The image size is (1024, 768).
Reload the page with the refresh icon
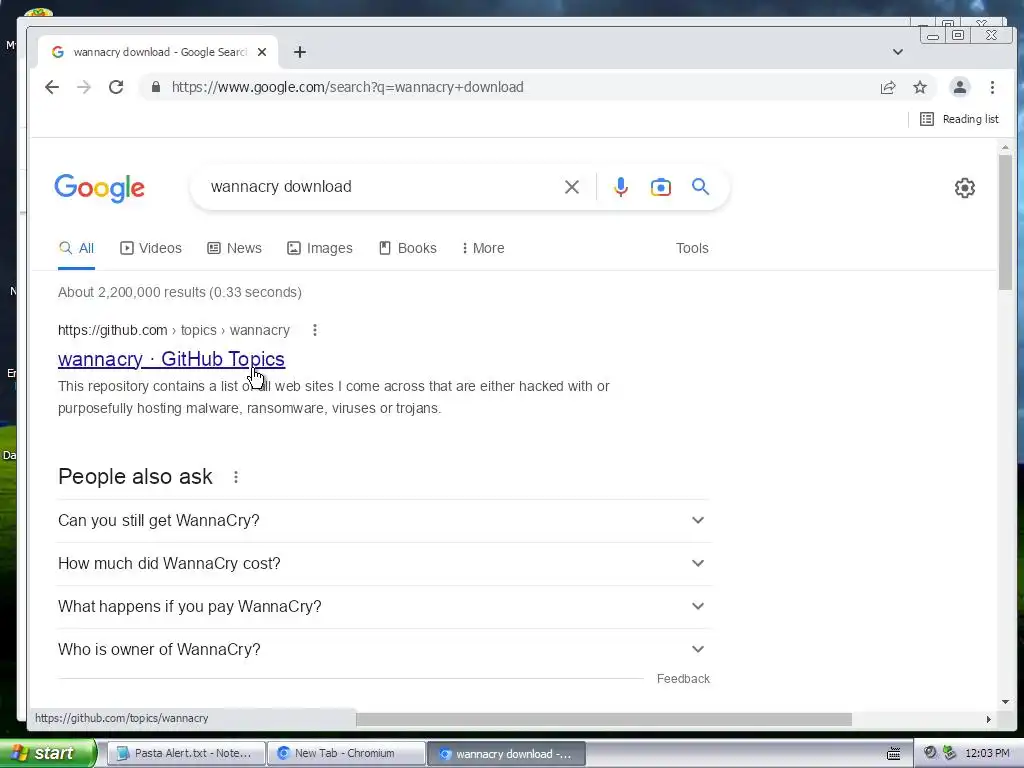116,87
